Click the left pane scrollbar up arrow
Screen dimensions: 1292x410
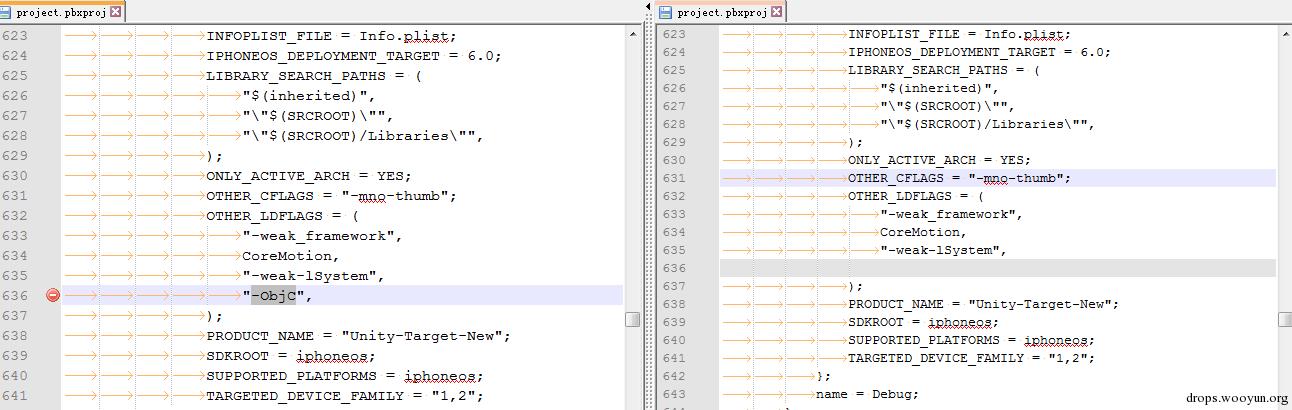[633, 35]
